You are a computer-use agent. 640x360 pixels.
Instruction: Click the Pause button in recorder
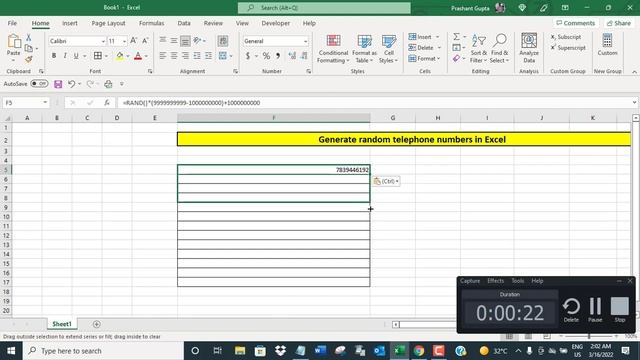pyautogui.click(x=596, y=309)
